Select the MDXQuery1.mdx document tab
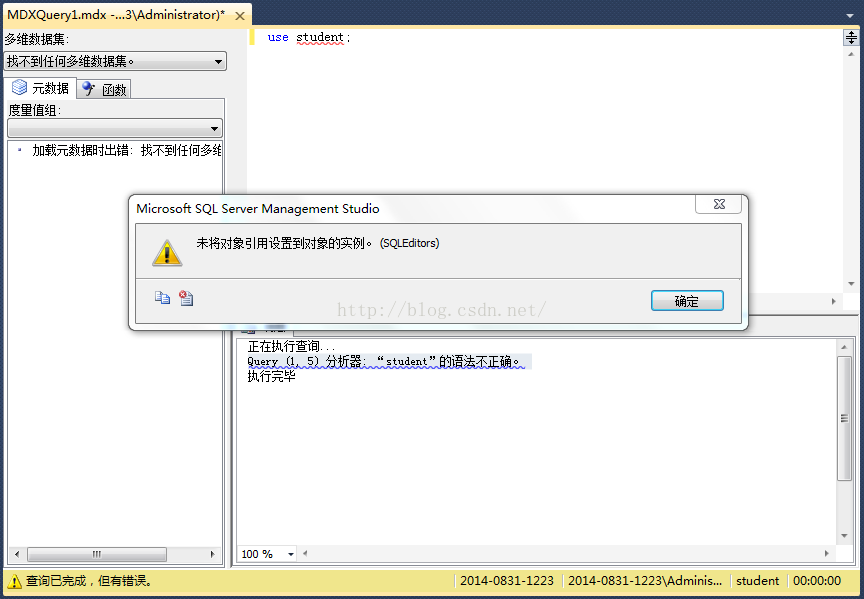 (116, 15)
